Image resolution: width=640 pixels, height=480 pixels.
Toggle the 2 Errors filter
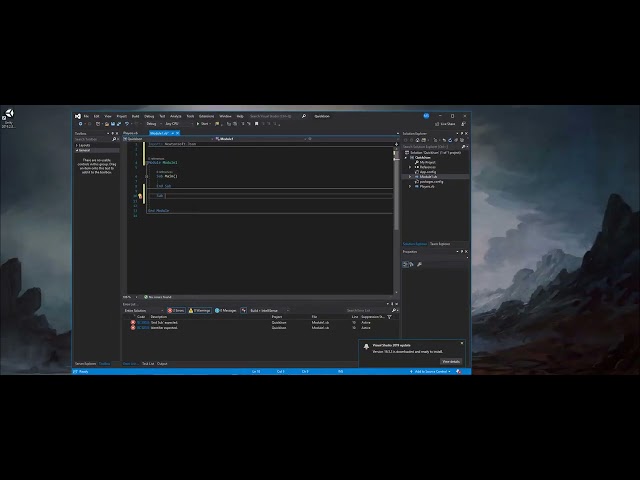tap(176, 311)
